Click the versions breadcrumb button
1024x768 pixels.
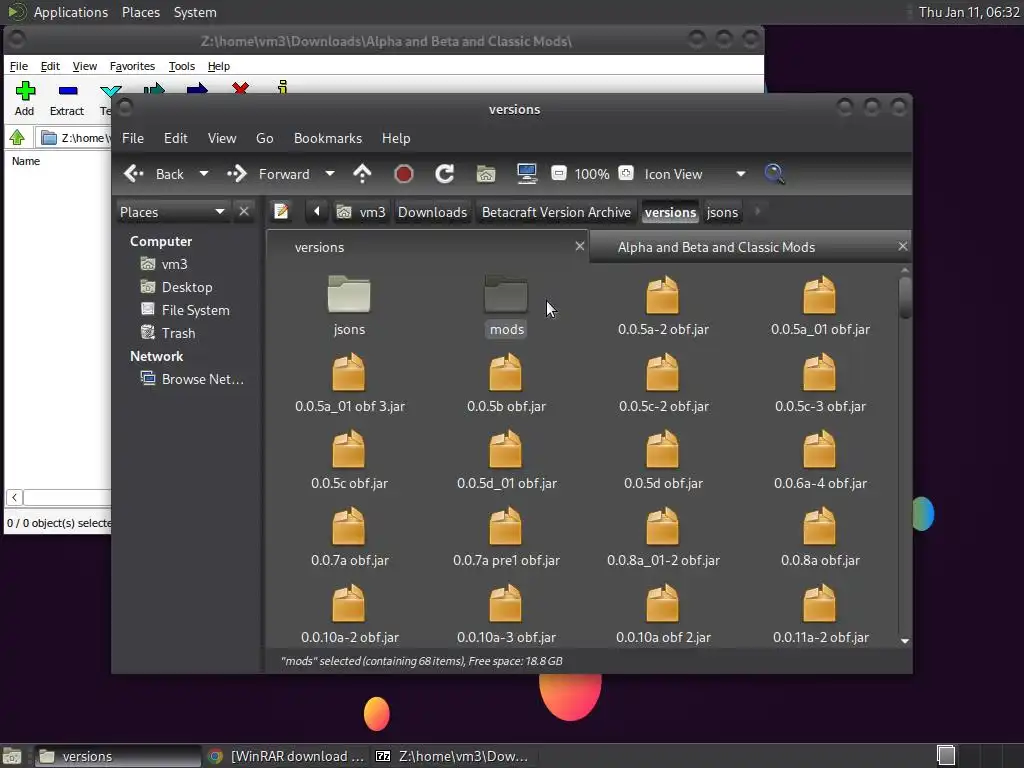670,212
